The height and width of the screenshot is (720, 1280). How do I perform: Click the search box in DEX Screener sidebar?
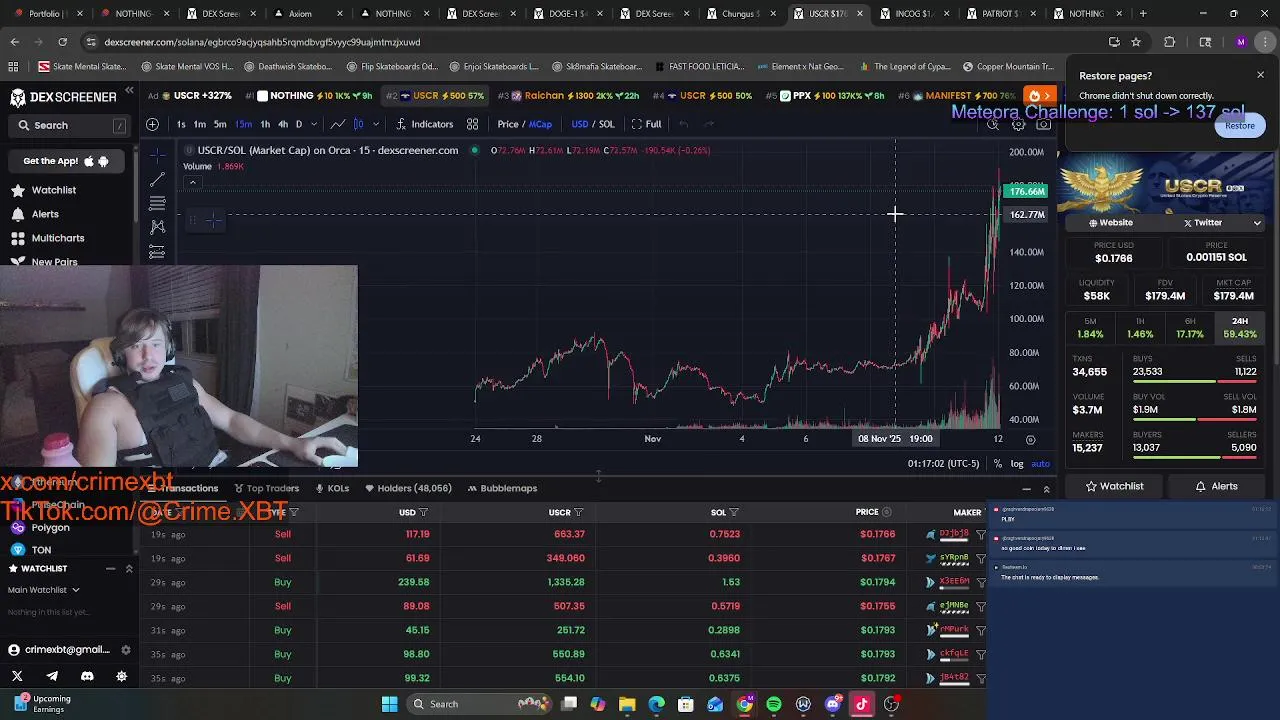[x=70, y=125]
